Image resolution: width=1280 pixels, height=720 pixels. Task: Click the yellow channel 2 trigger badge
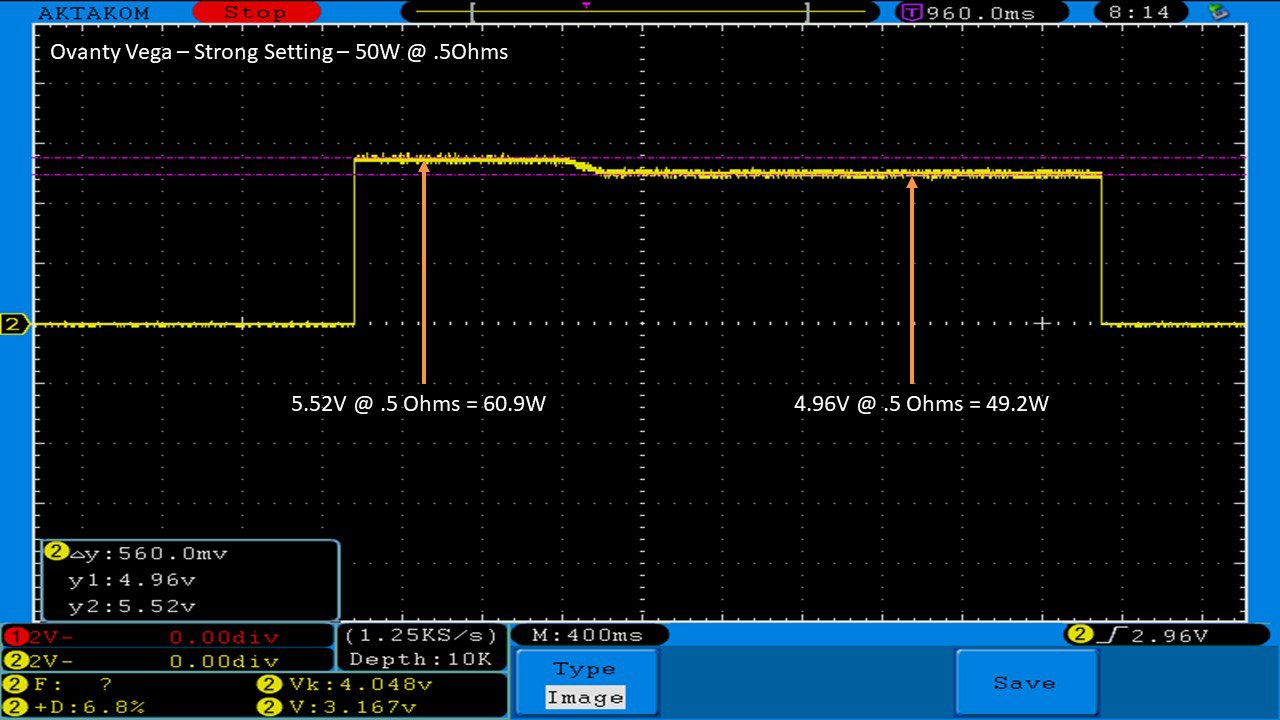(x=1079, y=634)
